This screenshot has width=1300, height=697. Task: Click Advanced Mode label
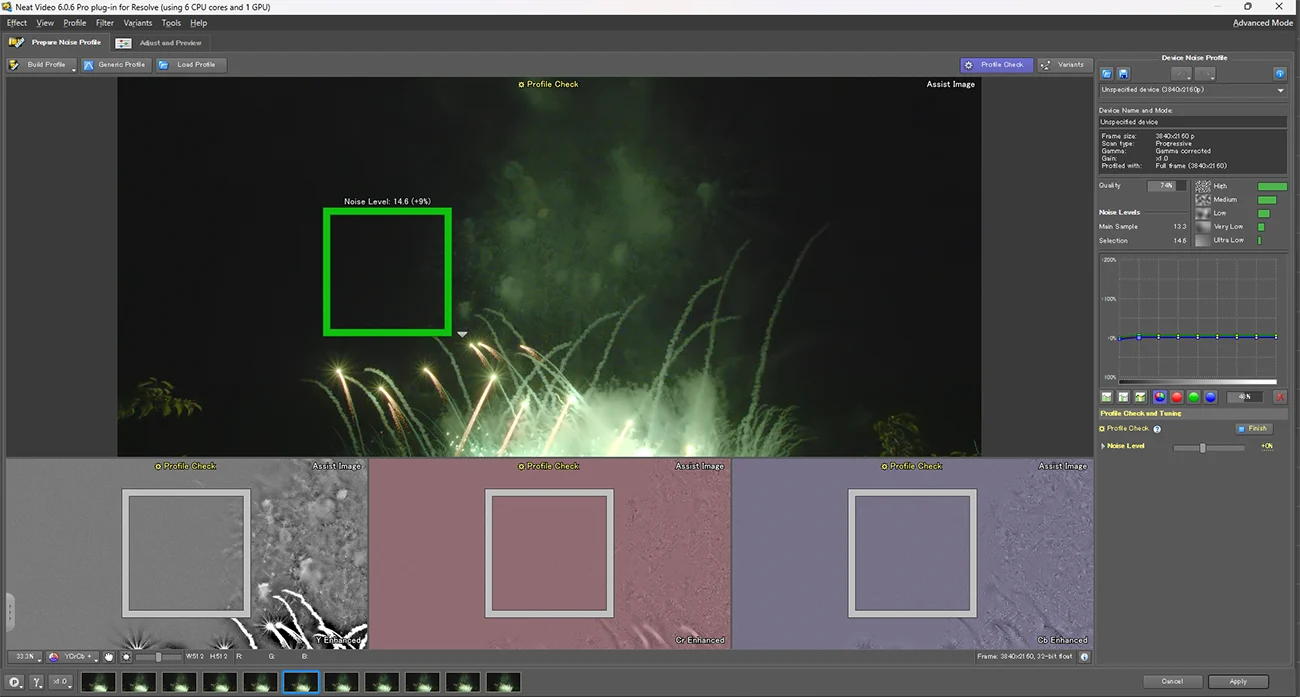pos(1263,23)
